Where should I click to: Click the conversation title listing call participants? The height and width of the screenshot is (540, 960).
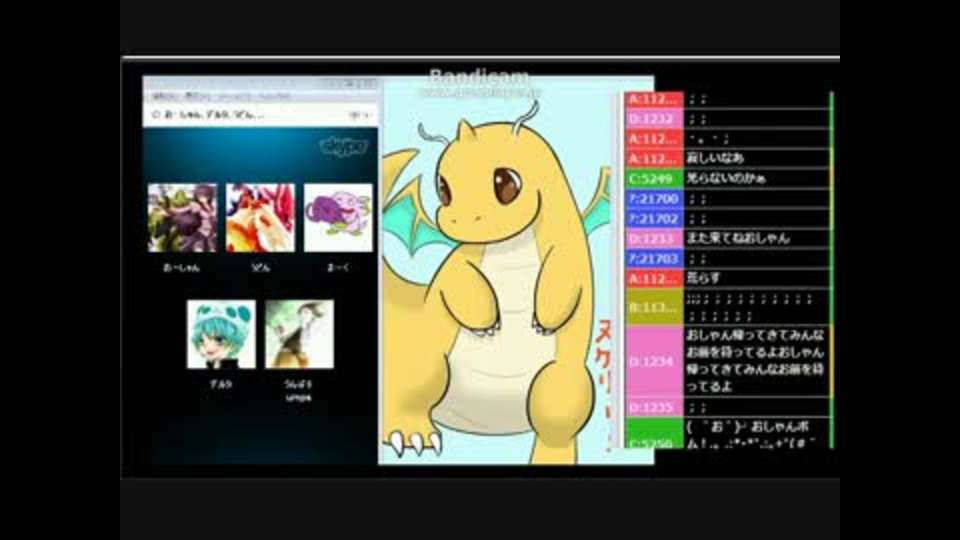click(x=214, y=114)
